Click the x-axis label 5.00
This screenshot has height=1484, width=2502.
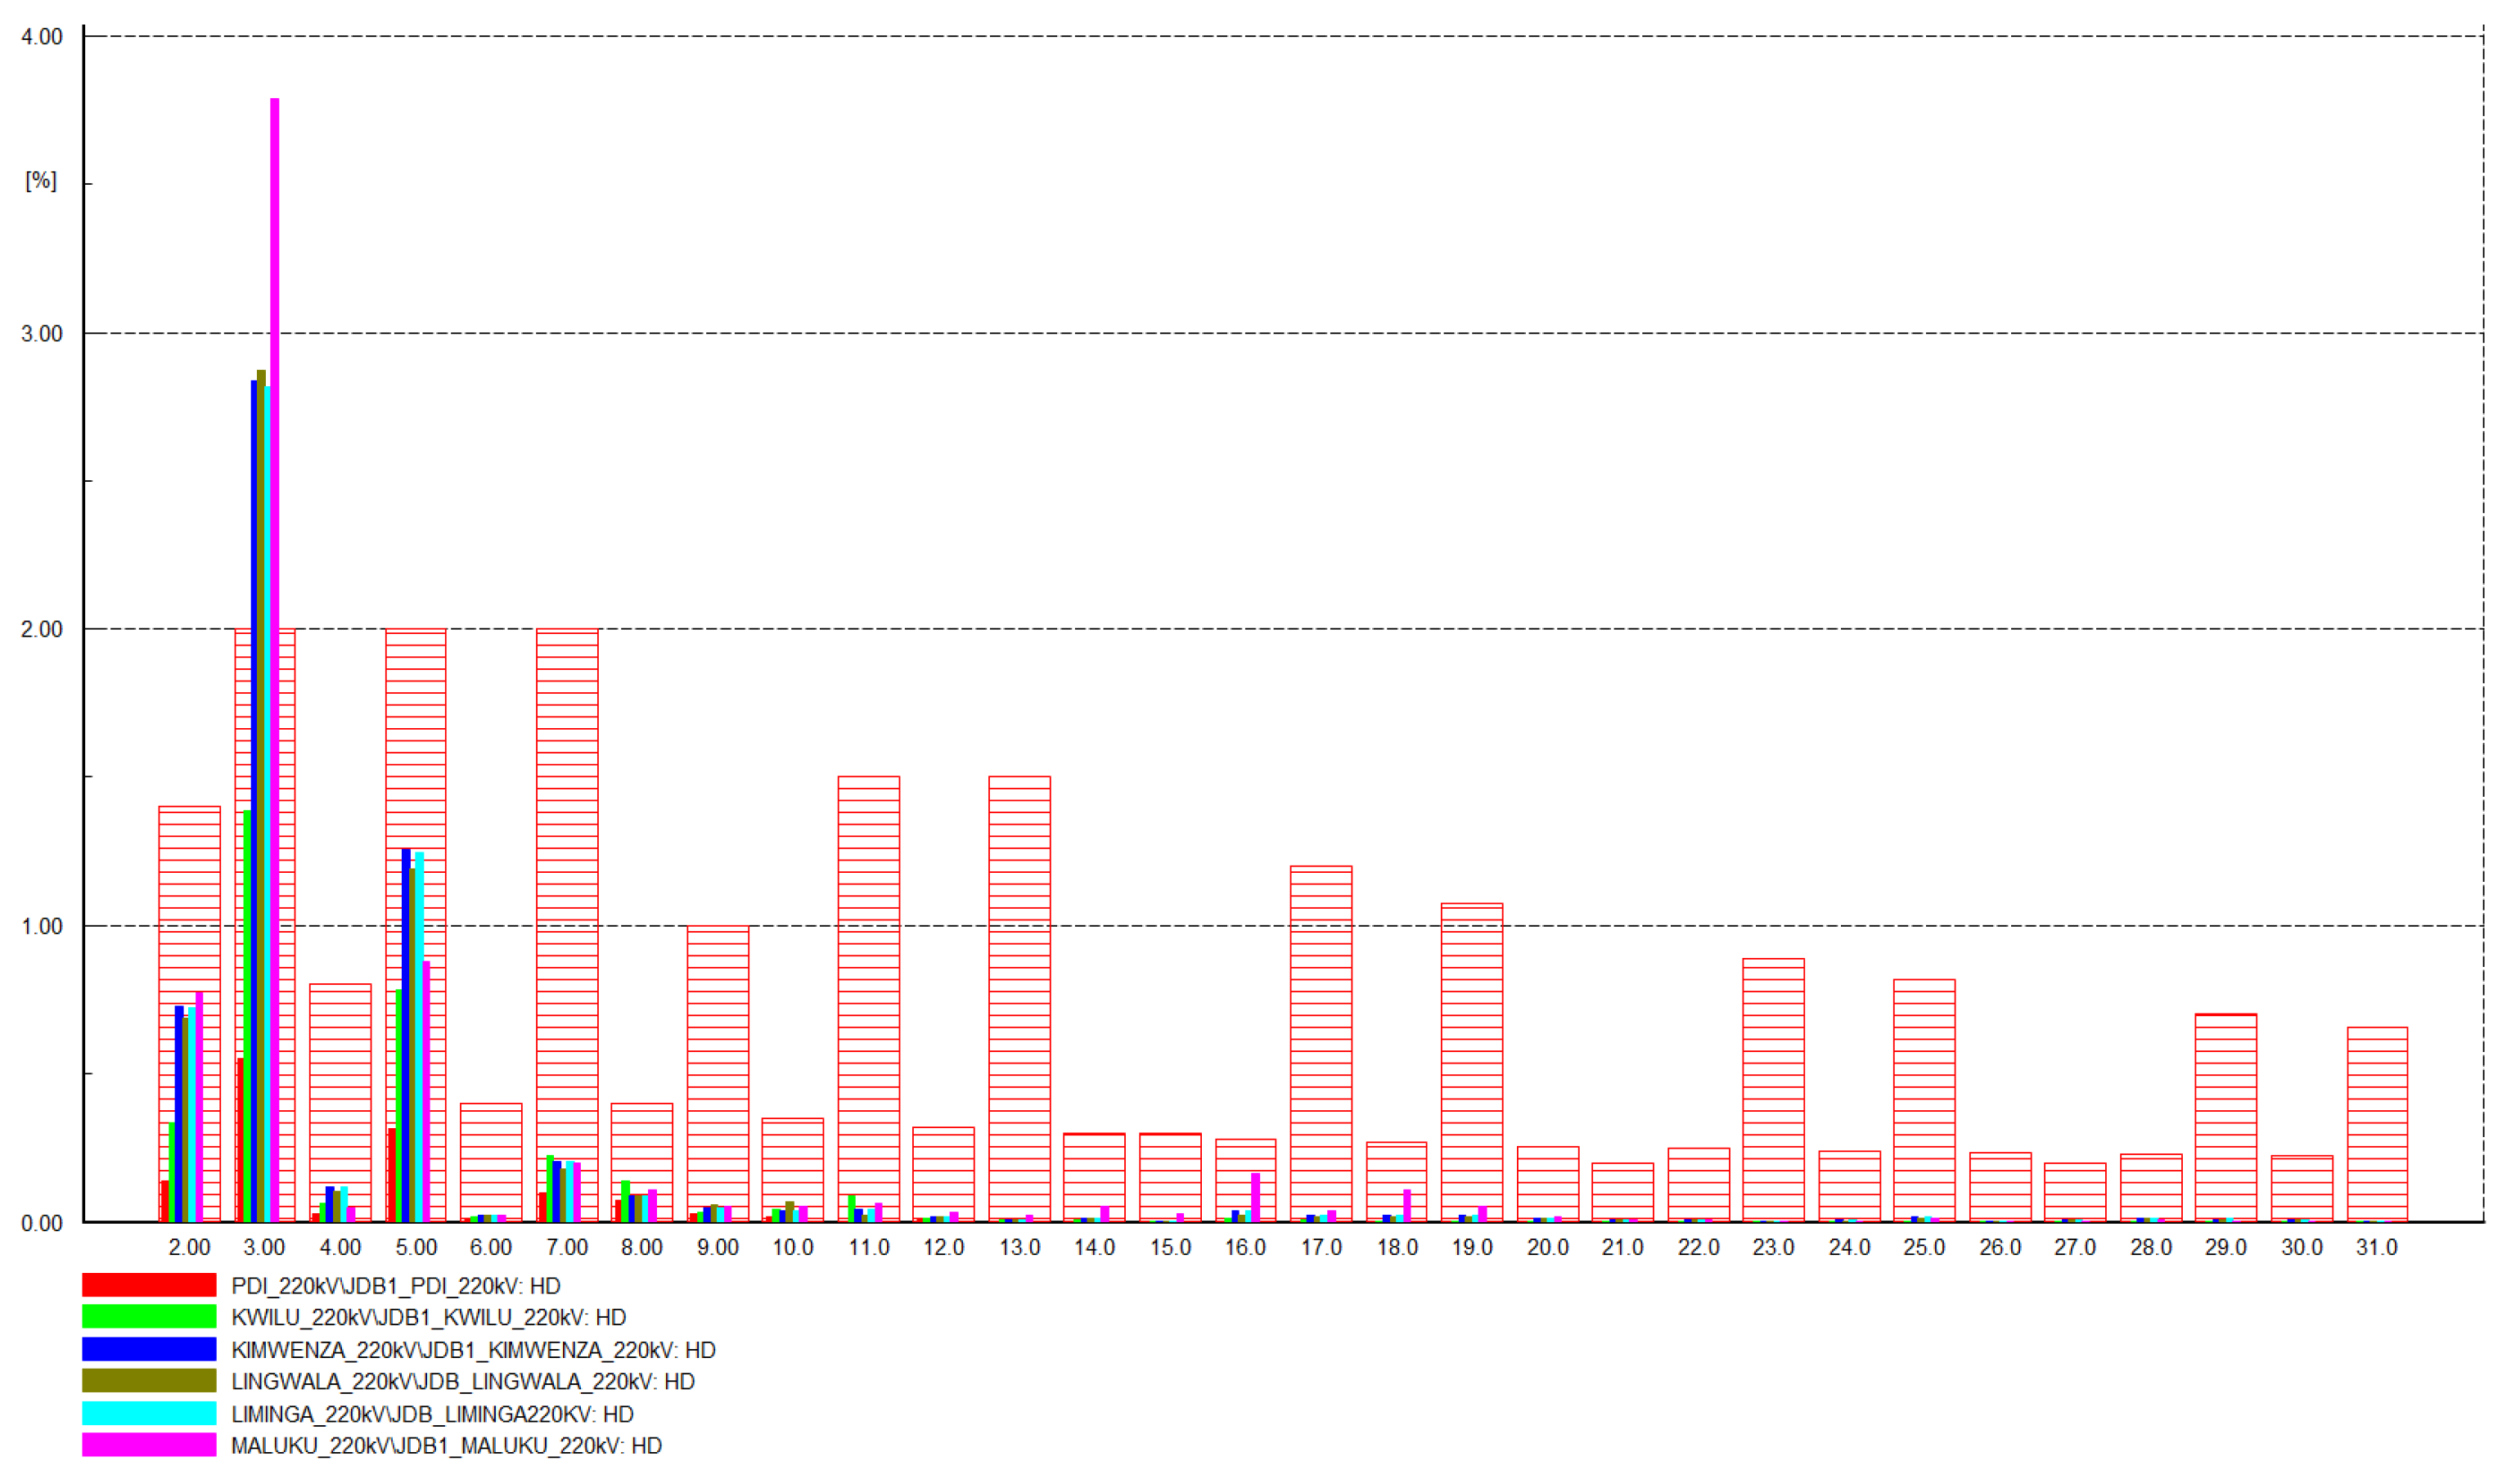coord(416,1248)
